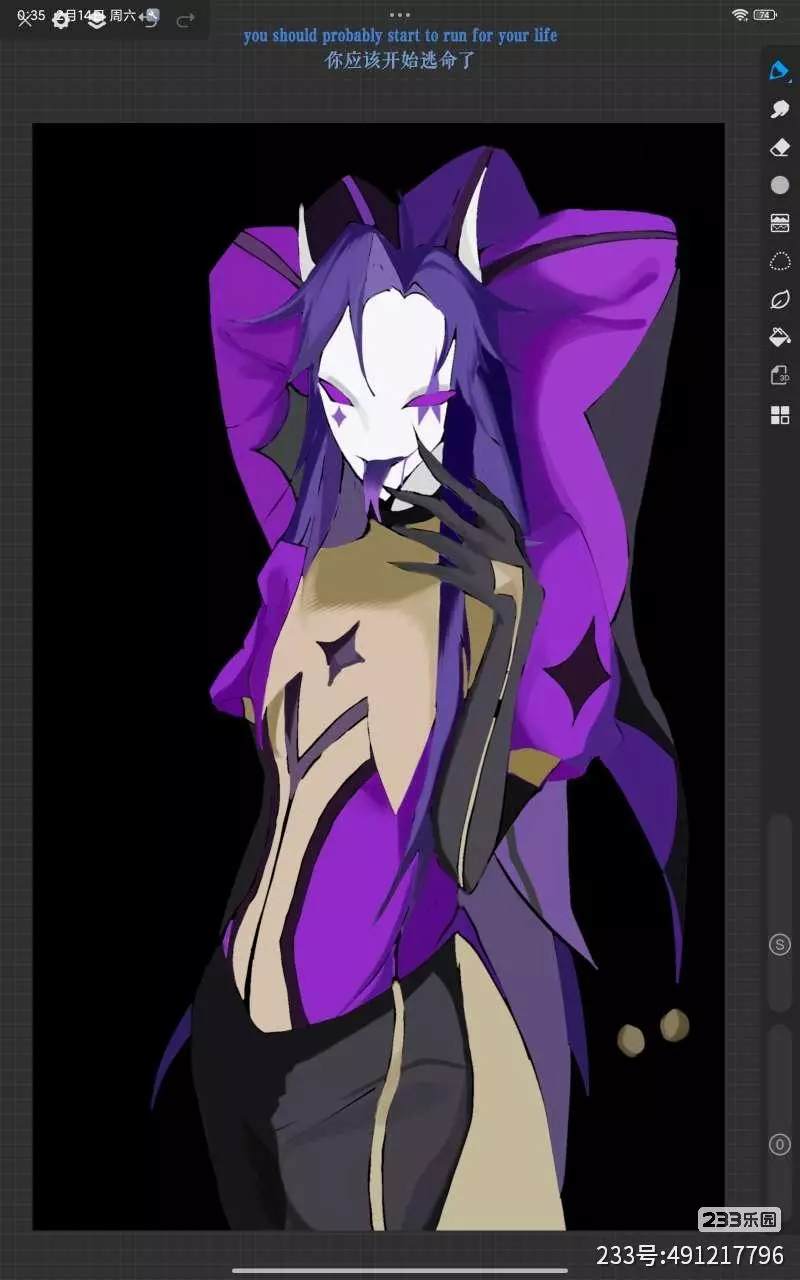Open the 3D model file tool

point(780,376)
